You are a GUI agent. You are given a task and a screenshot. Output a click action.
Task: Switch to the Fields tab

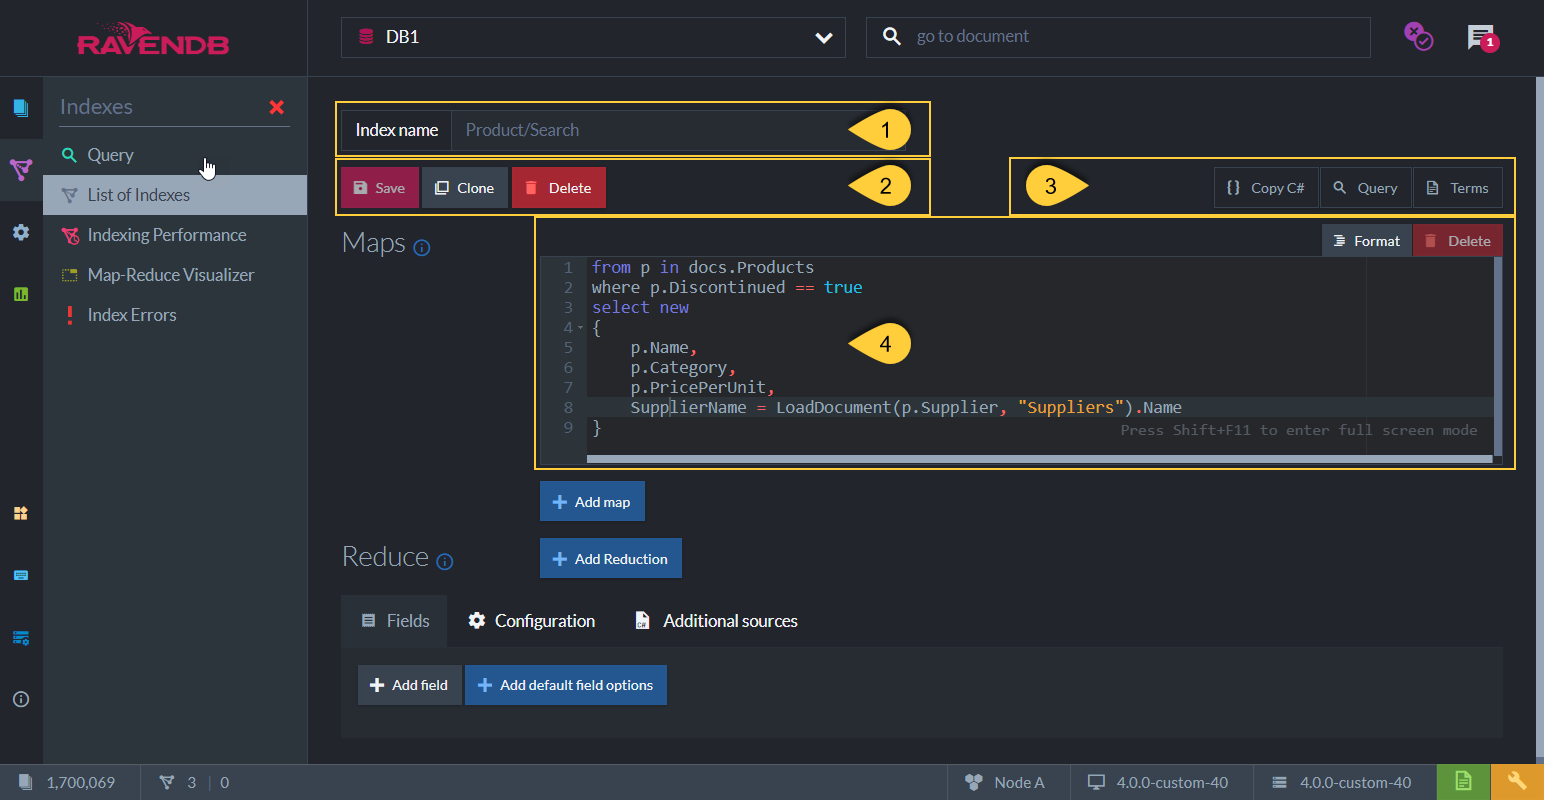(x=394, y=621)
